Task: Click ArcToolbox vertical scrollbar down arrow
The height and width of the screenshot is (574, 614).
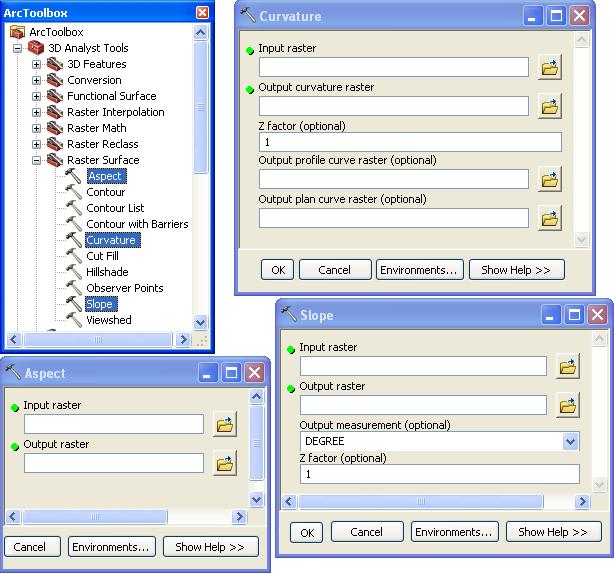Action: (200, 322)
